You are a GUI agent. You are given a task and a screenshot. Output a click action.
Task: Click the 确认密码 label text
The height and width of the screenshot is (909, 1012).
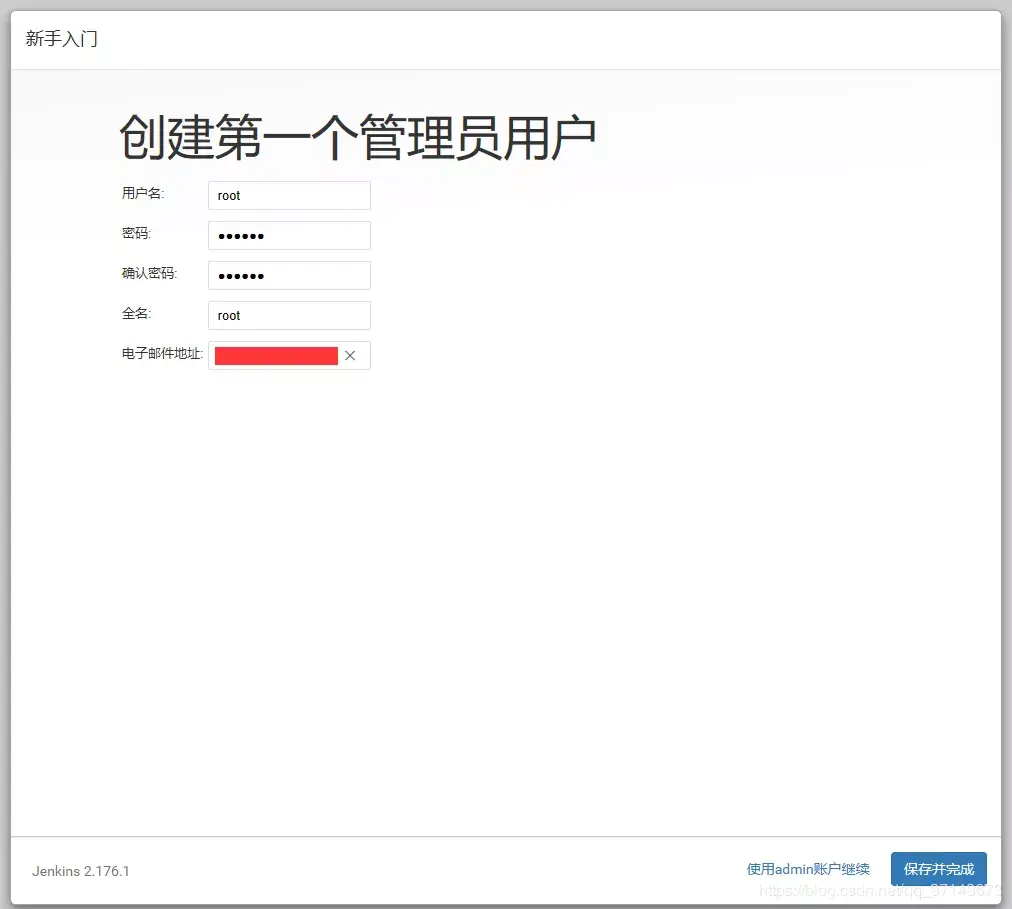pyautogui.click(x=148, y=273)
